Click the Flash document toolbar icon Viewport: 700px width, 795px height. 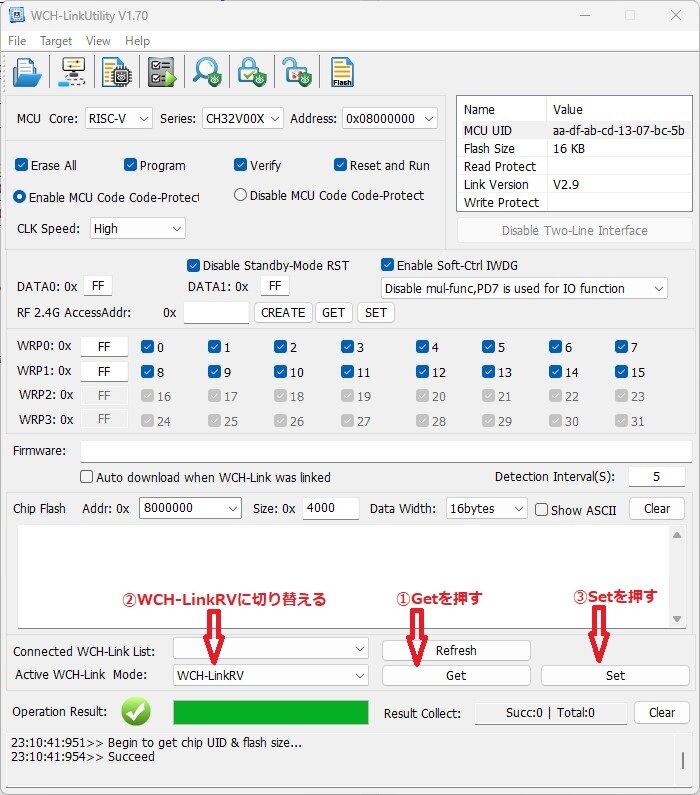click(x=342, y=73)
